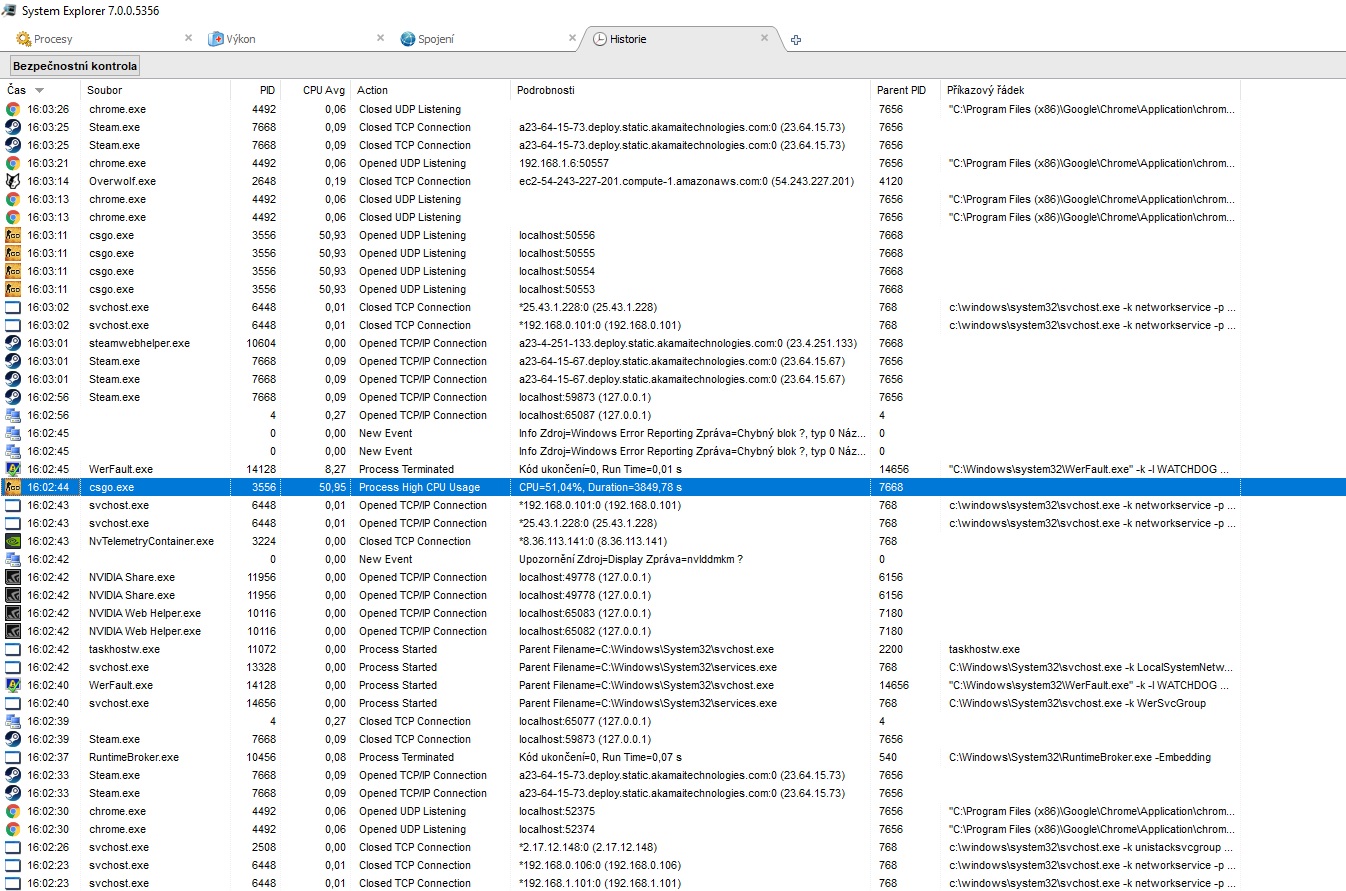Close the Historie tab
1346x891 pixels.
764,38
